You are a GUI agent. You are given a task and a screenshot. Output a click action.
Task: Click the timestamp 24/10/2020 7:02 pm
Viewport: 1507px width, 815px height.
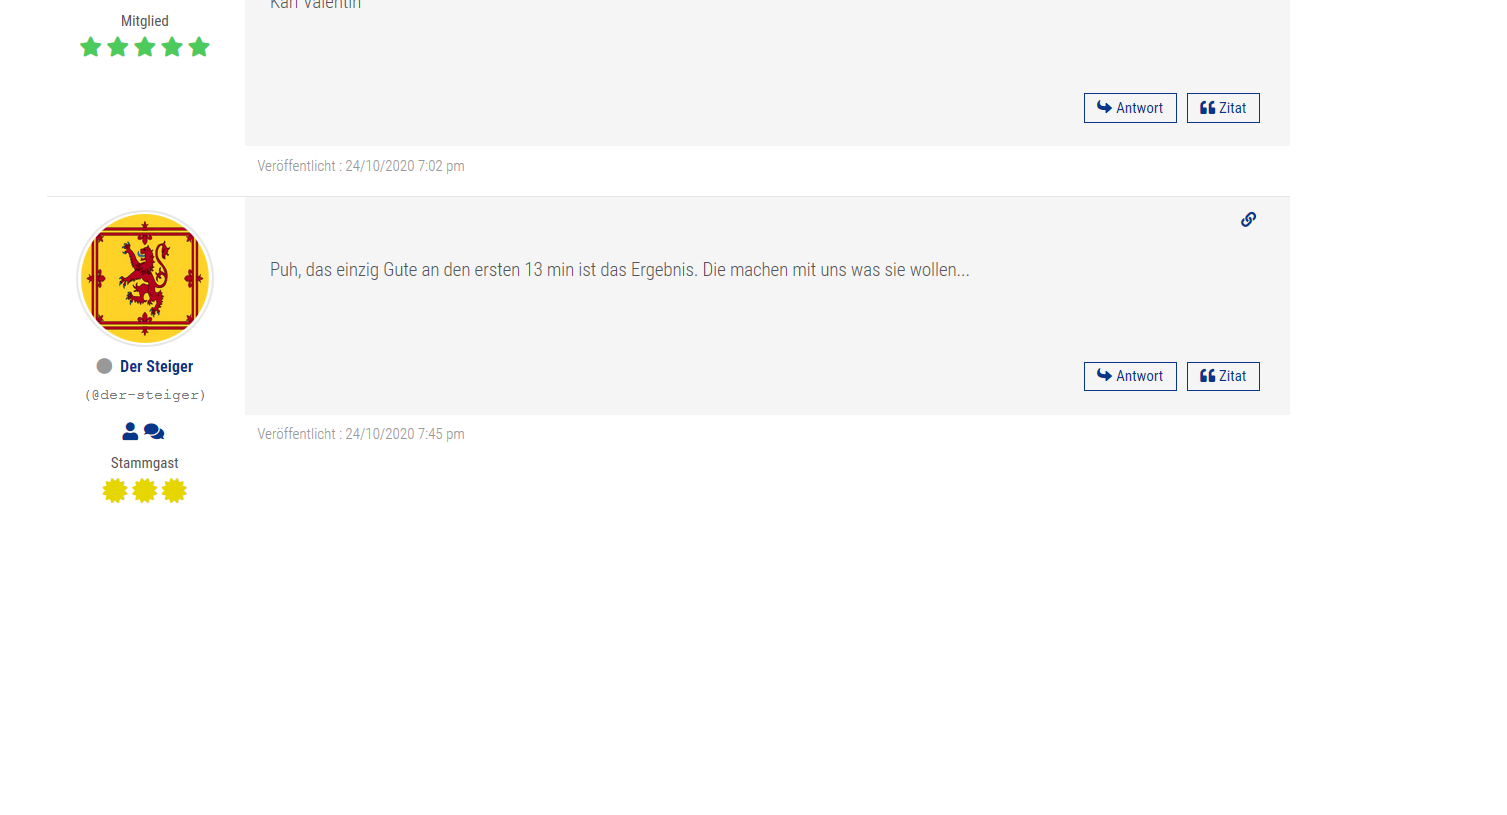coord(405,166)
